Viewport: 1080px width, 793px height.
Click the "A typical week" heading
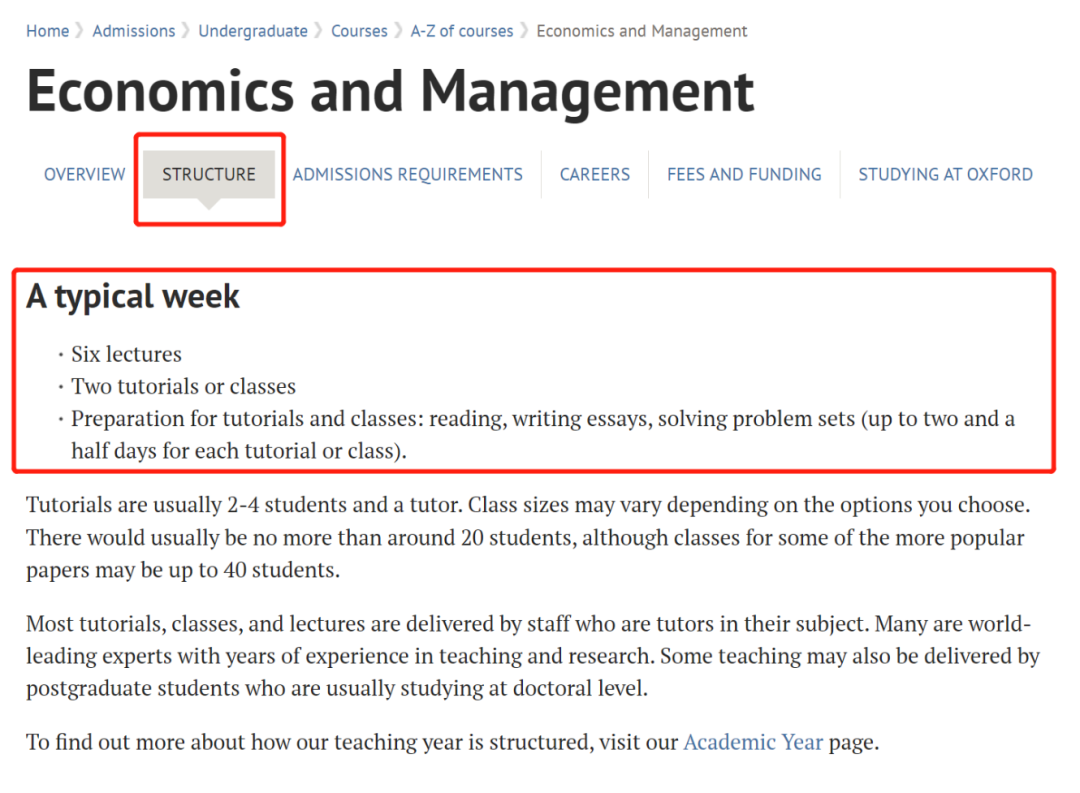[x=133, y=297]
